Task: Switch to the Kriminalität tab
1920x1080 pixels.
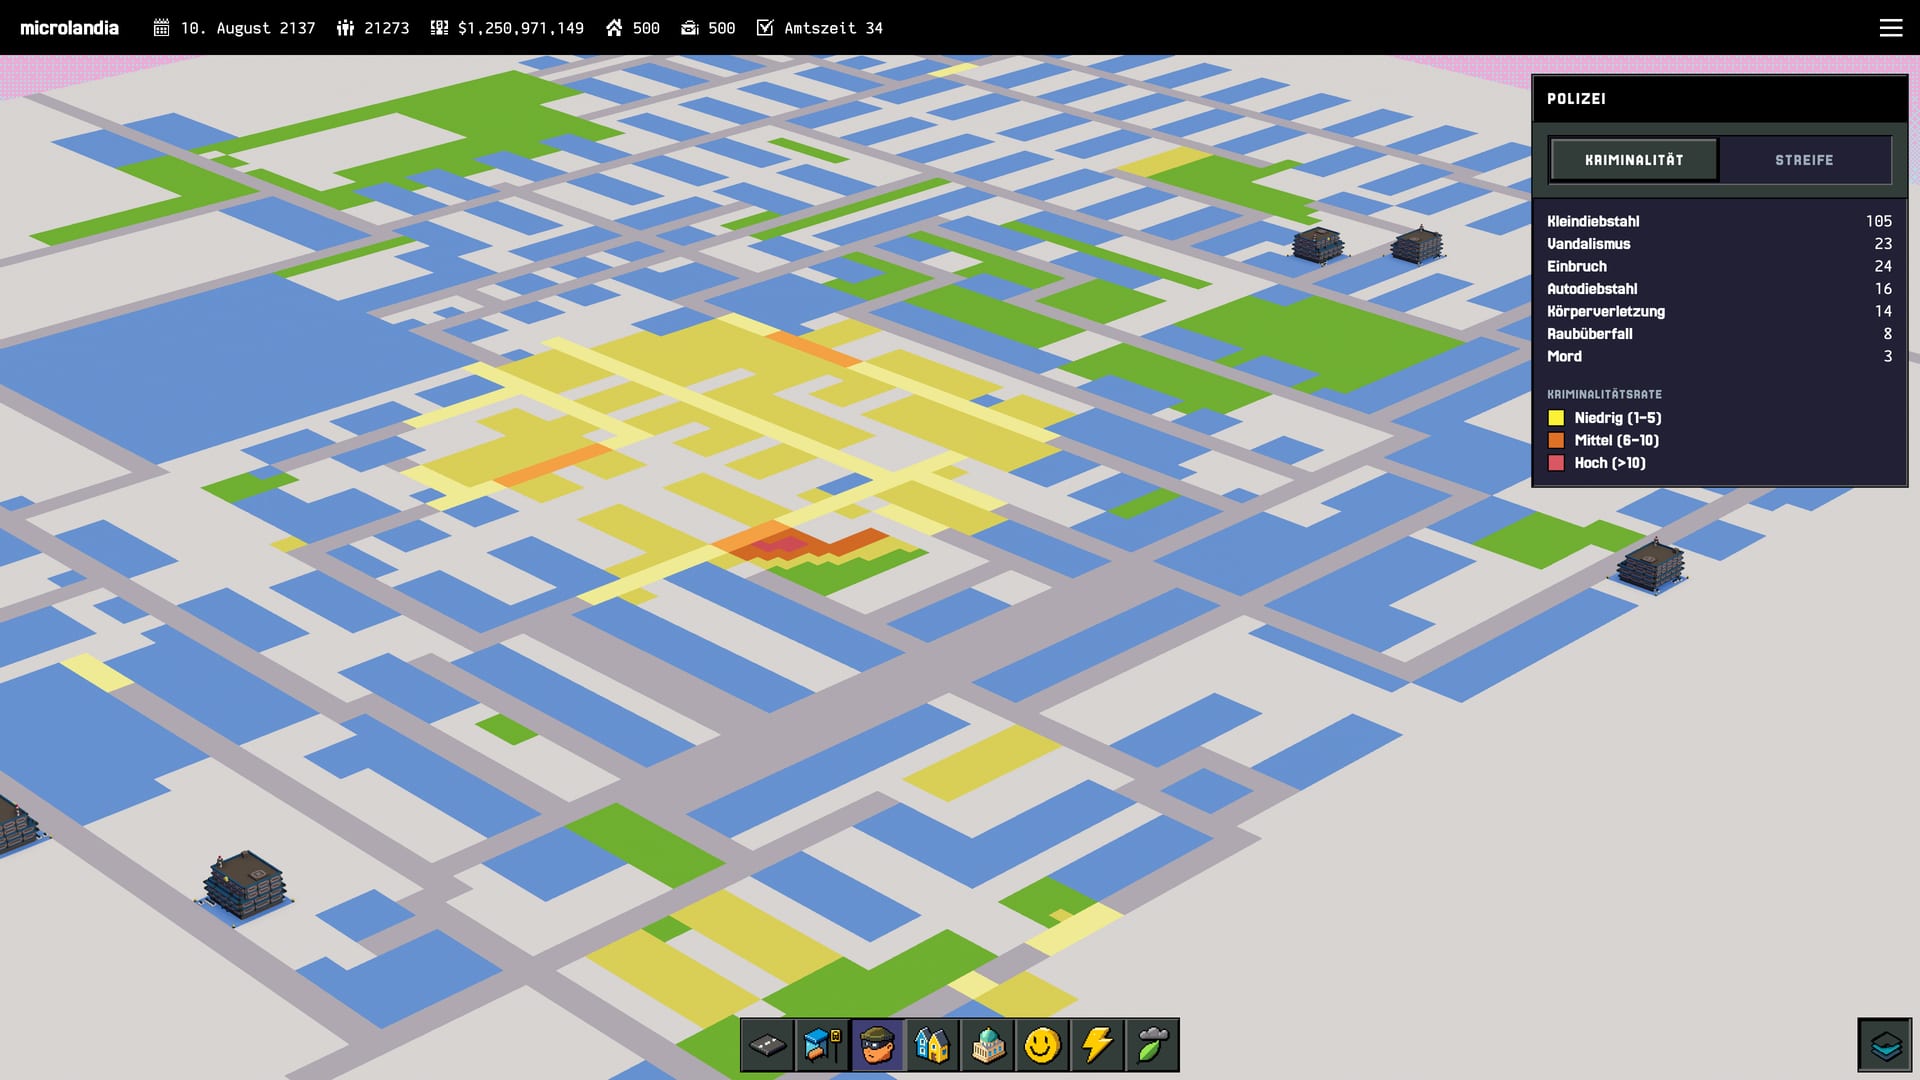Action: (x=1634, y=160)
